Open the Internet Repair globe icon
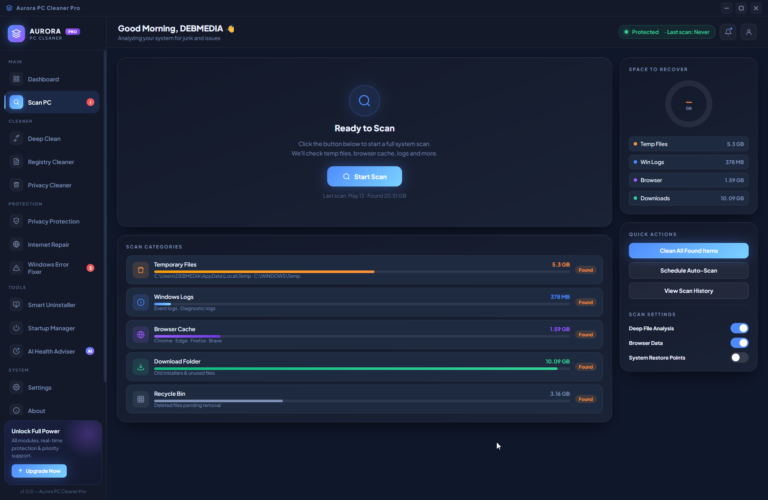The width and height of the screenshot is (768, 500). pos(16,244)
